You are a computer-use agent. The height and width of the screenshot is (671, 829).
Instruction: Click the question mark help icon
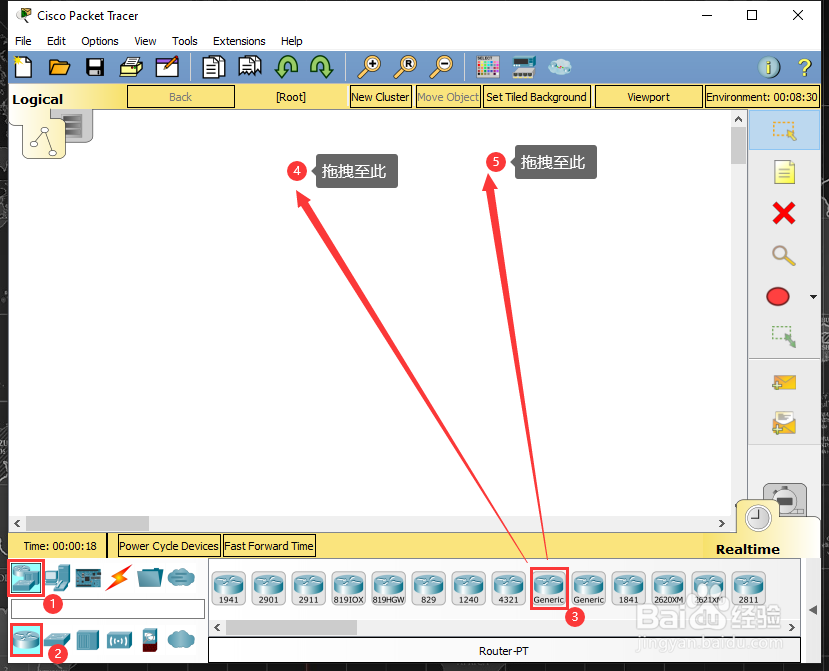tap(804, 67)
